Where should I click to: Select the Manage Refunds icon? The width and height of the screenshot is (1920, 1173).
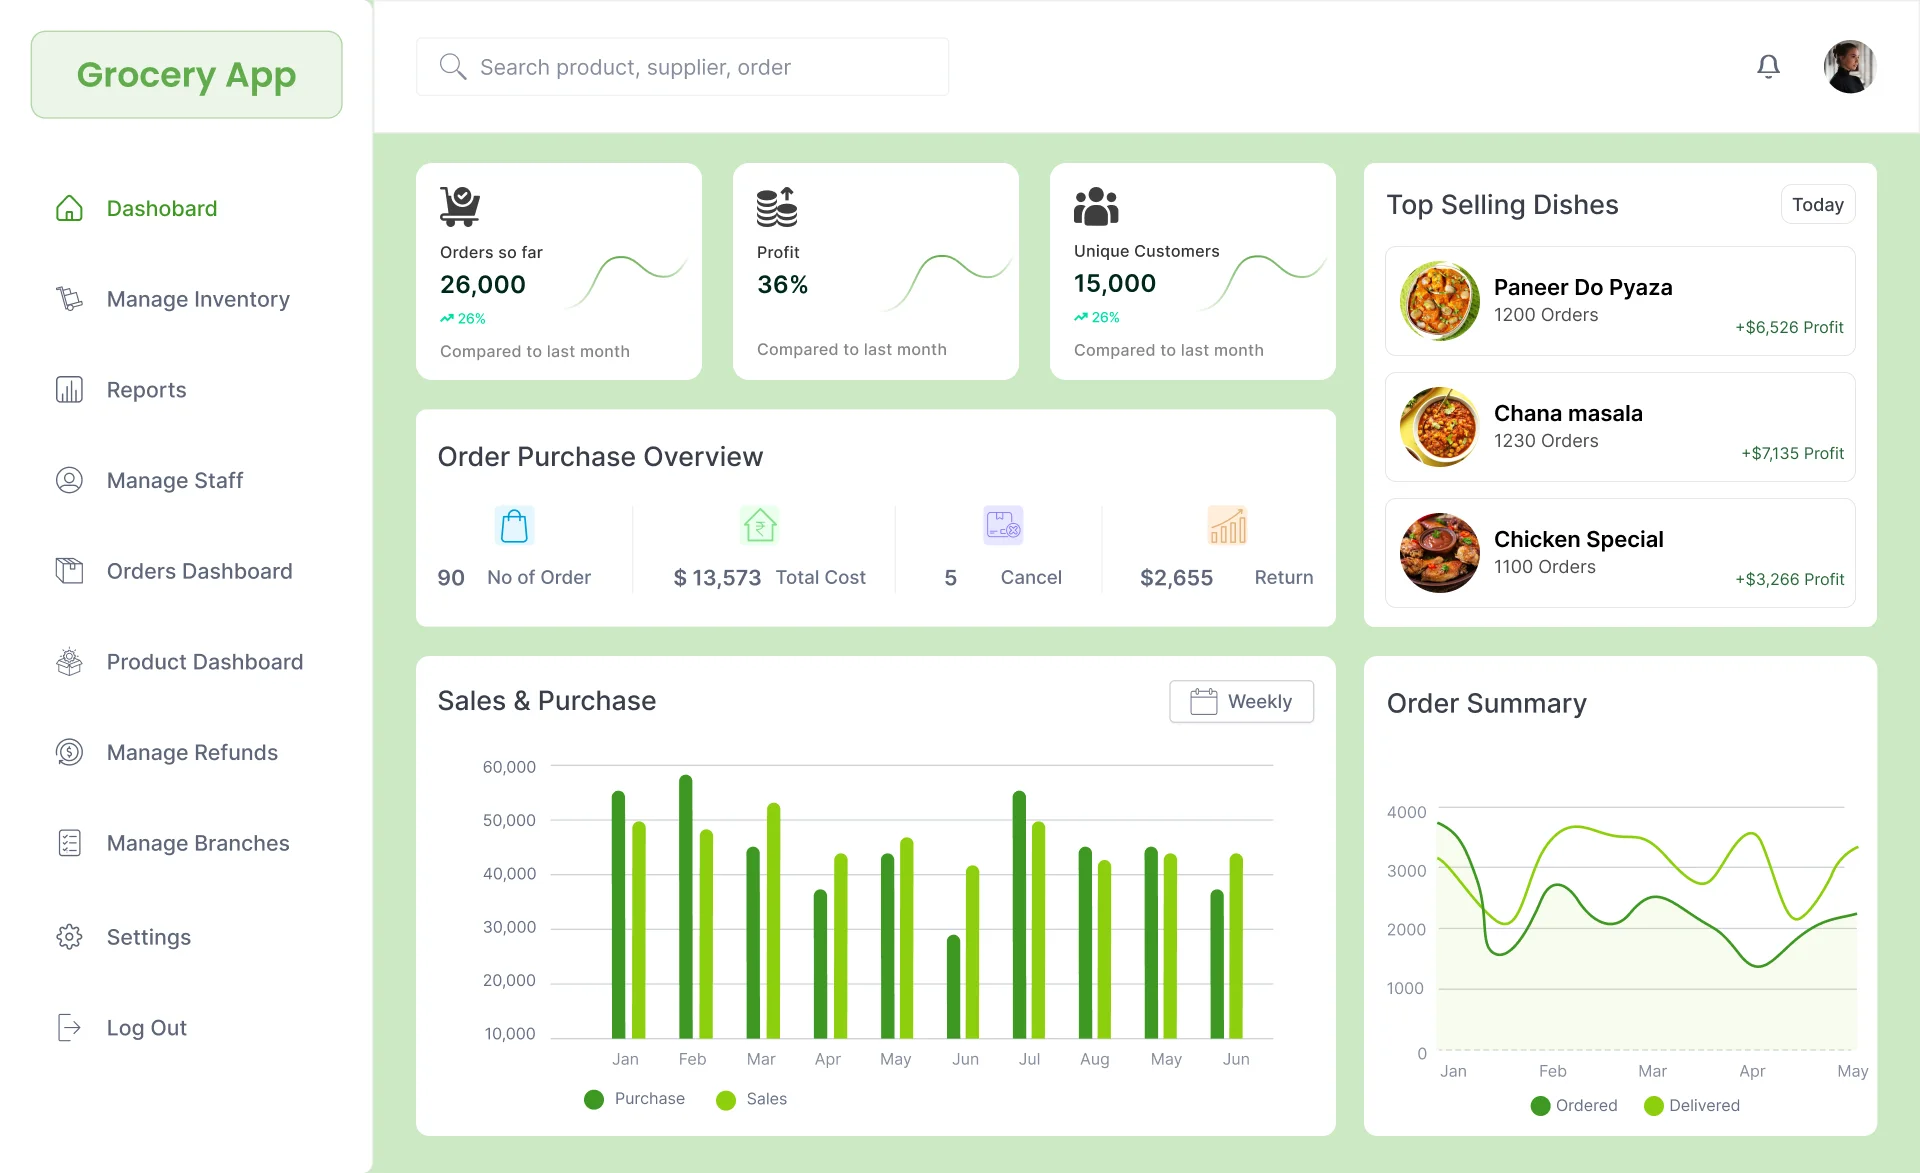pos(69,752)
